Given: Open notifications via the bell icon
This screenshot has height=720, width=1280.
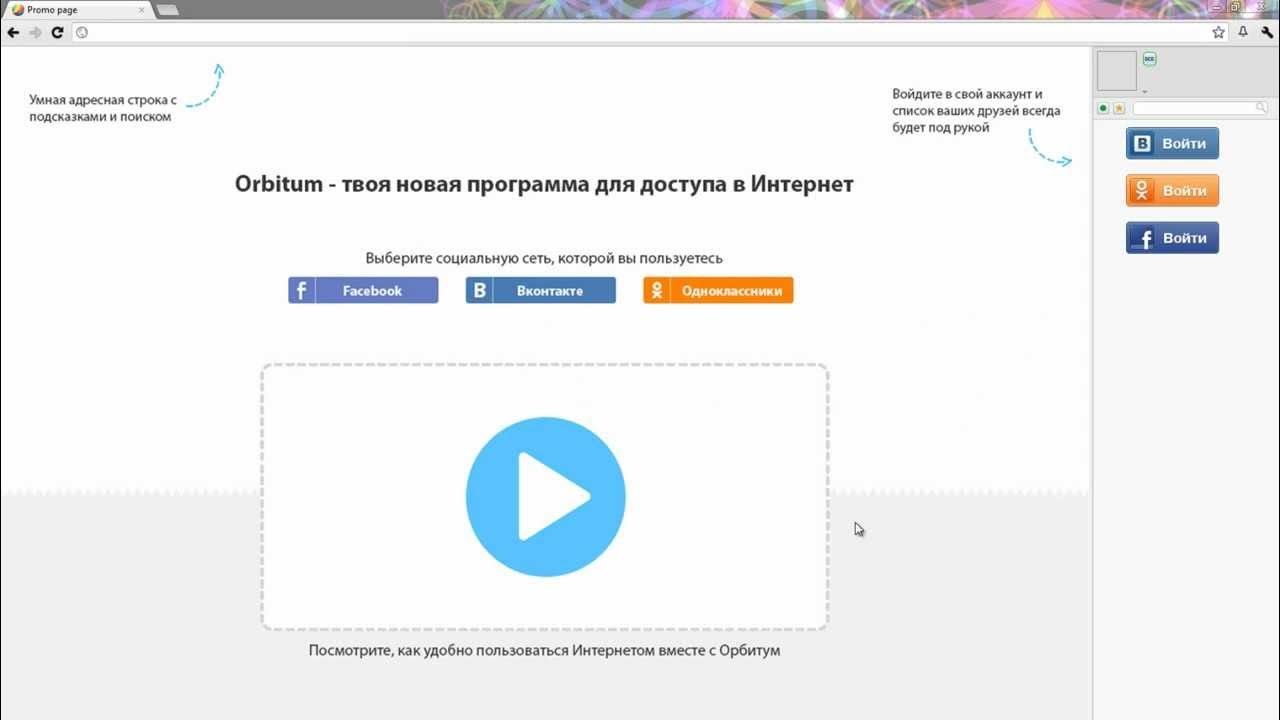Looking at the screenshot, I should pyautogui.click(x=1243, y=32).
